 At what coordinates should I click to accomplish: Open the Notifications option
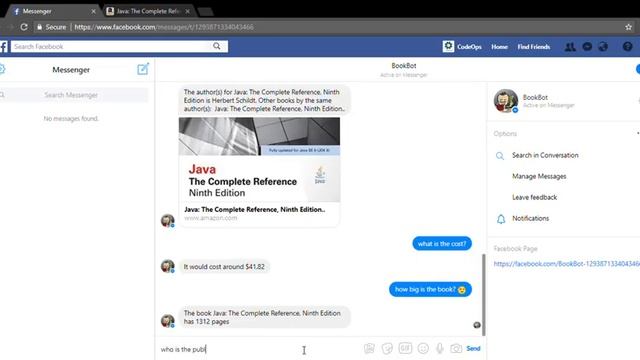click(x=530, y=218)
